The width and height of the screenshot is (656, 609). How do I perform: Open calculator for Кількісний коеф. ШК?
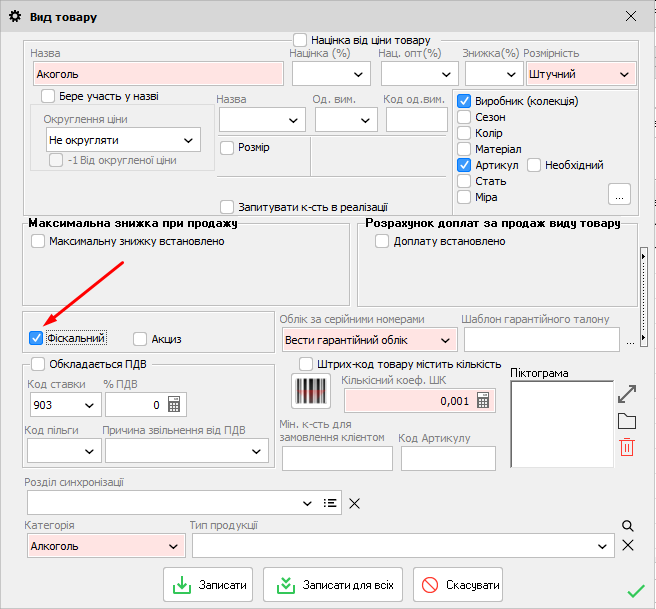point(484,401)
